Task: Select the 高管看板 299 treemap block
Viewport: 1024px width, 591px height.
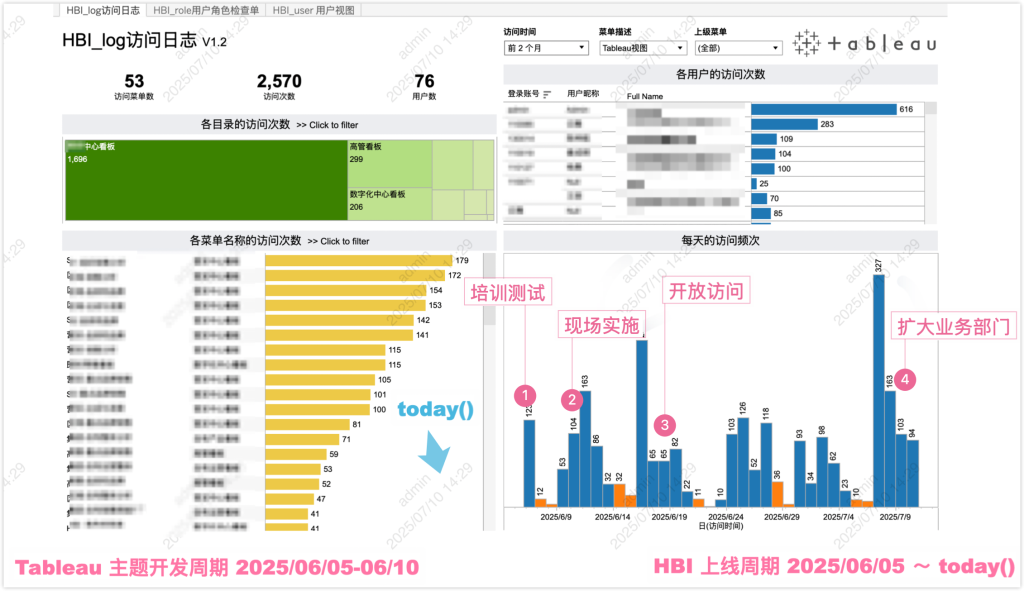Action: tap(390, 163)
